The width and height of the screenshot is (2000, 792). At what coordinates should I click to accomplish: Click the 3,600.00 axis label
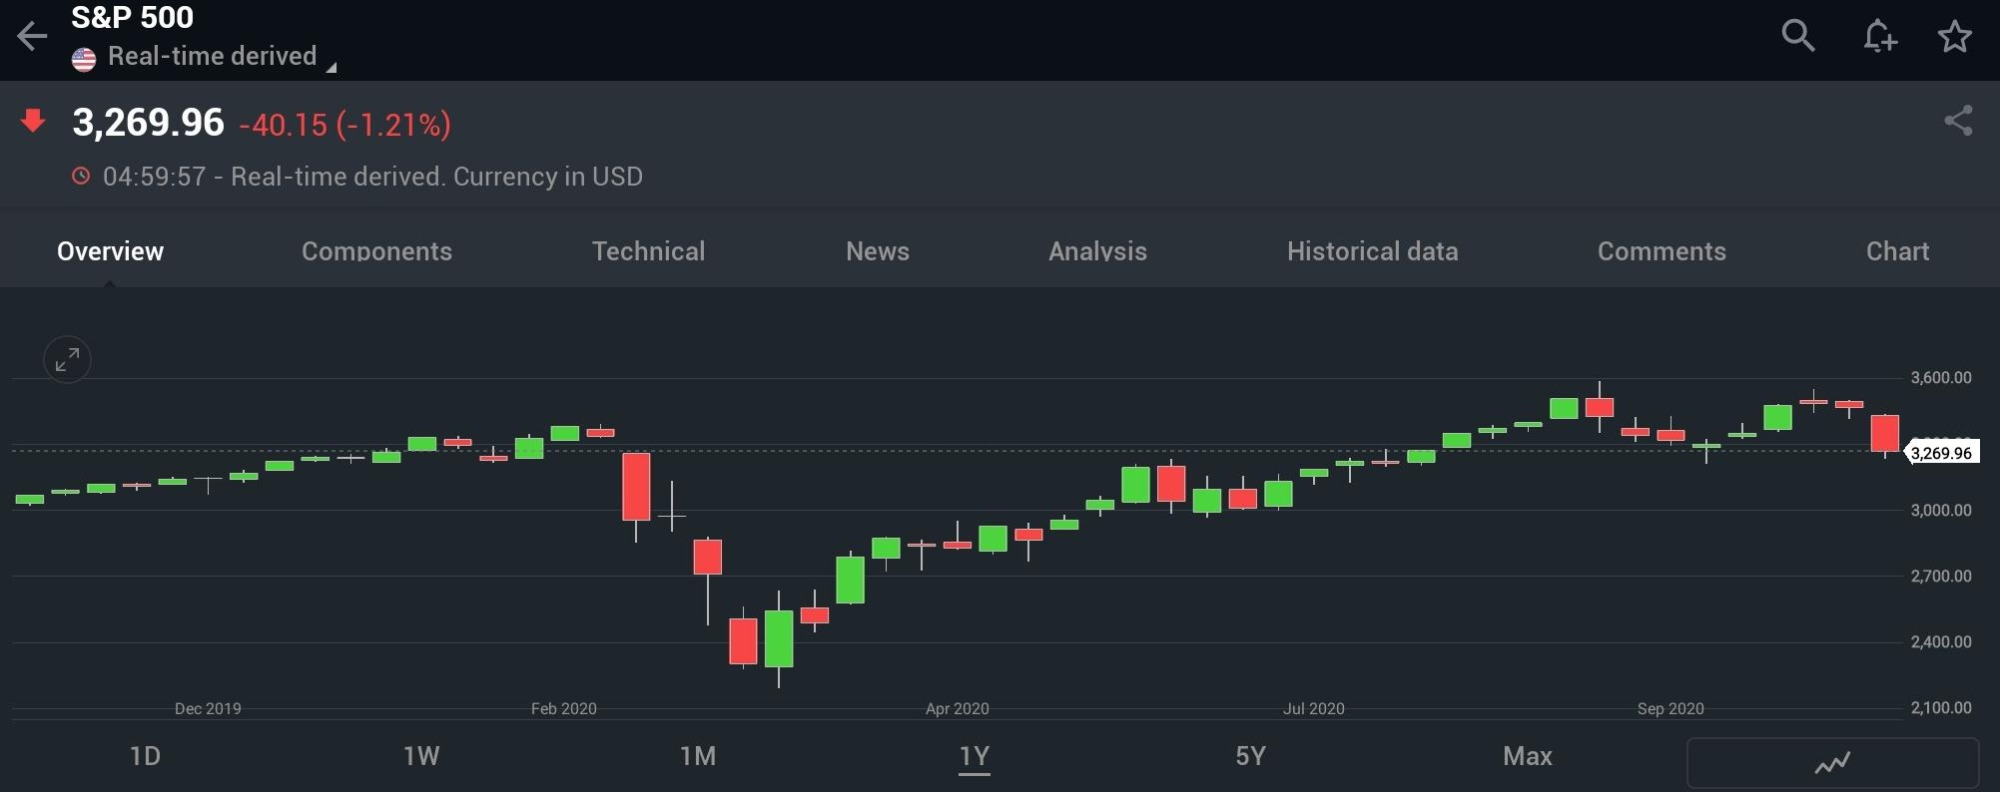[x=1941, y=378]
